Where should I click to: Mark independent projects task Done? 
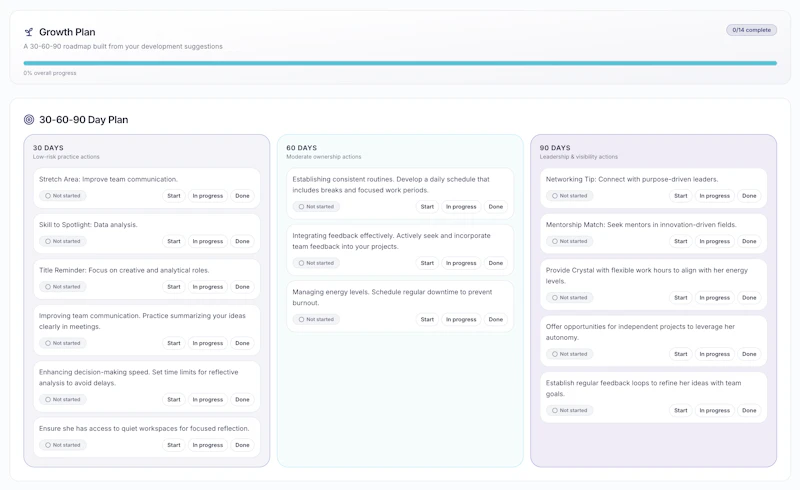(749, 354)
